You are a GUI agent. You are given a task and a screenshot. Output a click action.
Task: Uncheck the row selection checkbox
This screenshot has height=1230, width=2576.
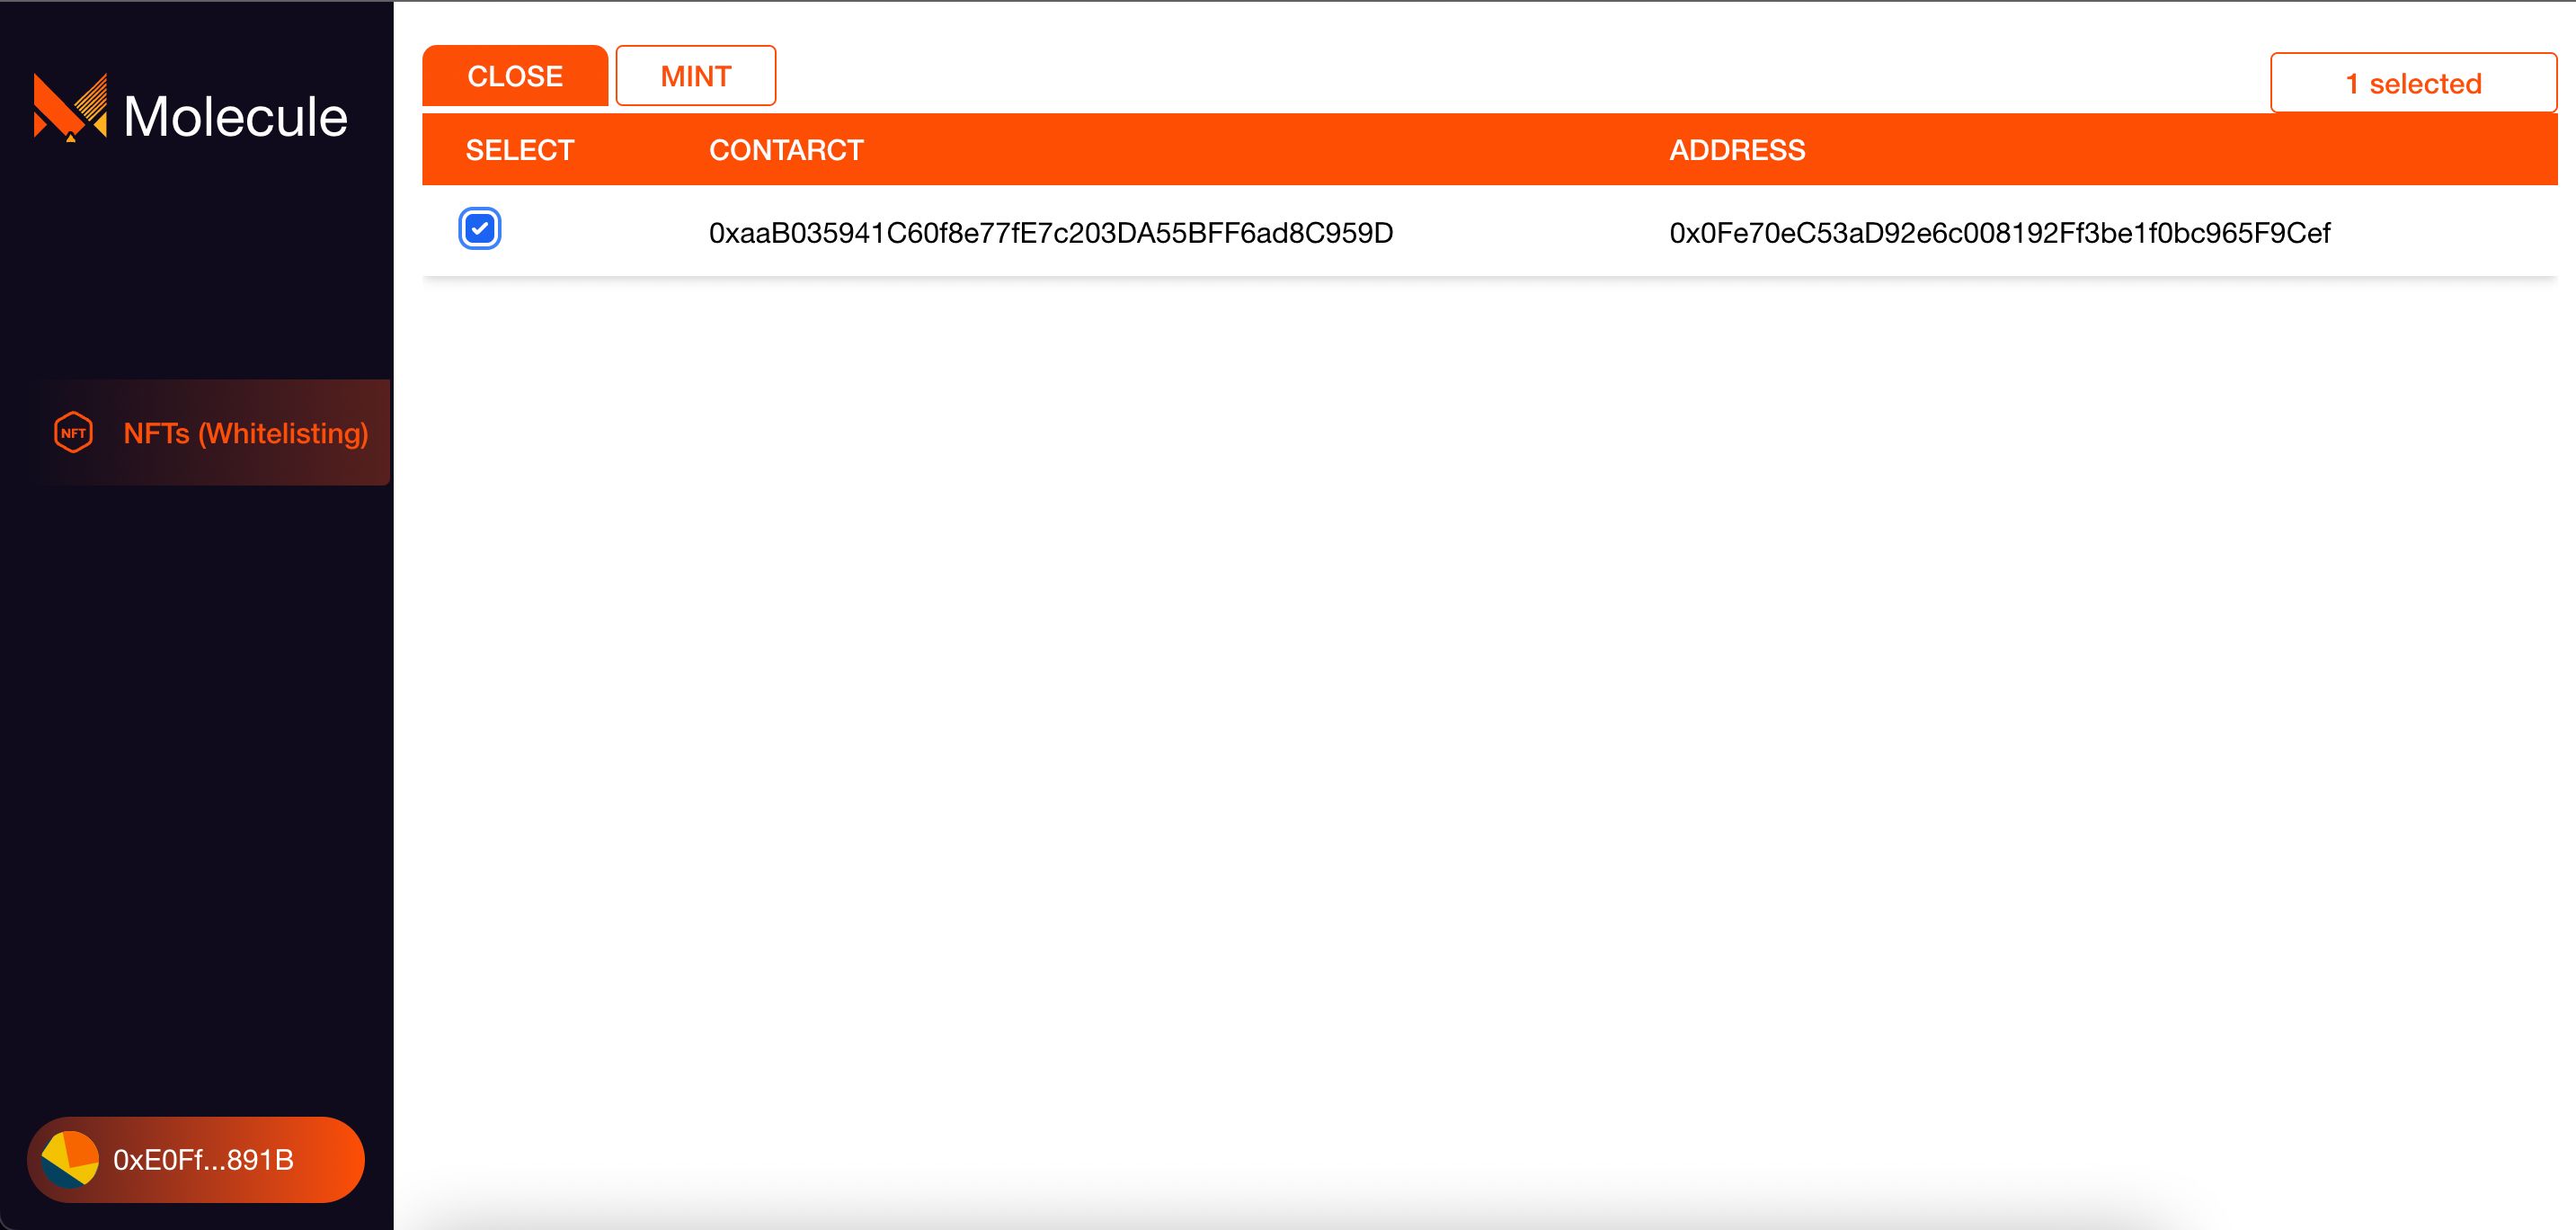tap(480, 229)
